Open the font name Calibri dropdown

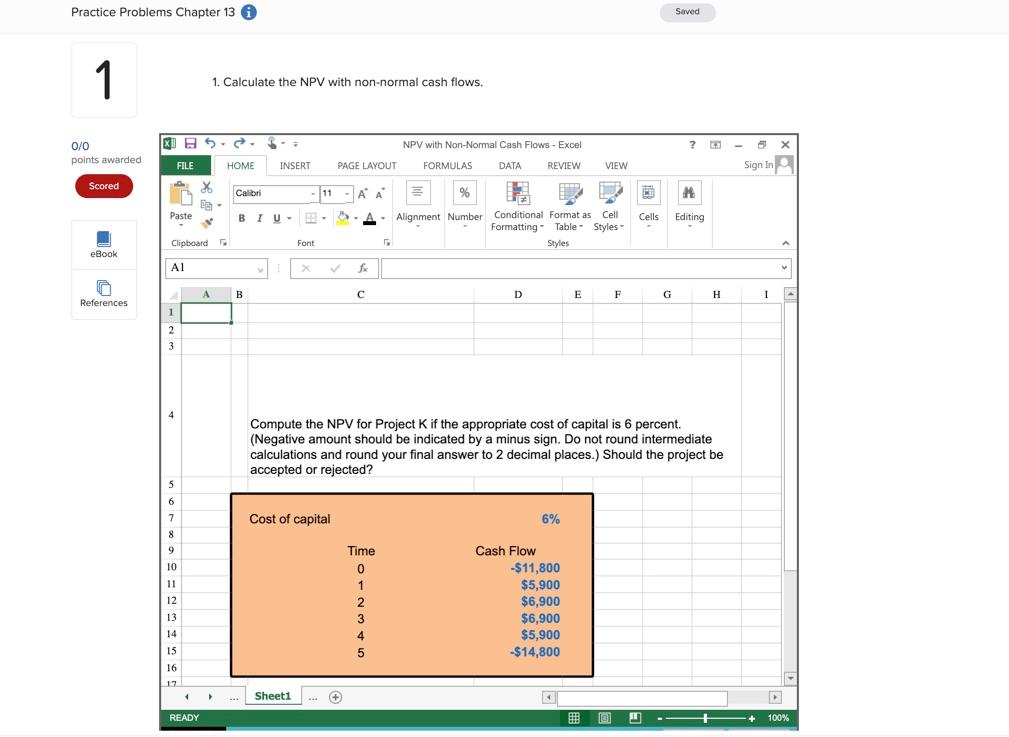tap(312, 194)
